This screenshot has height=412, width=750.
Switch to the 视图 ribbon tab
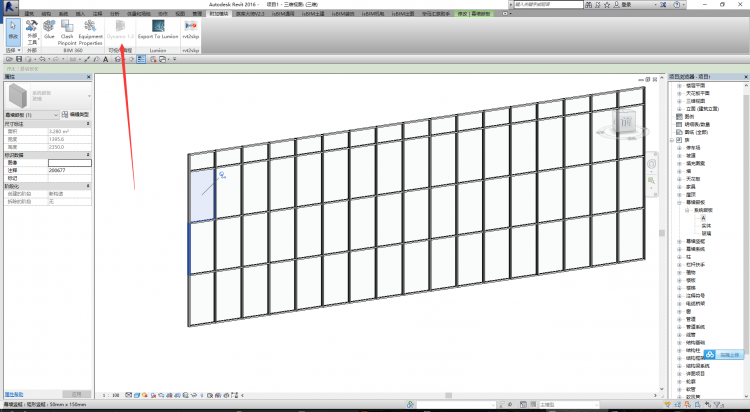click(180, 14)
